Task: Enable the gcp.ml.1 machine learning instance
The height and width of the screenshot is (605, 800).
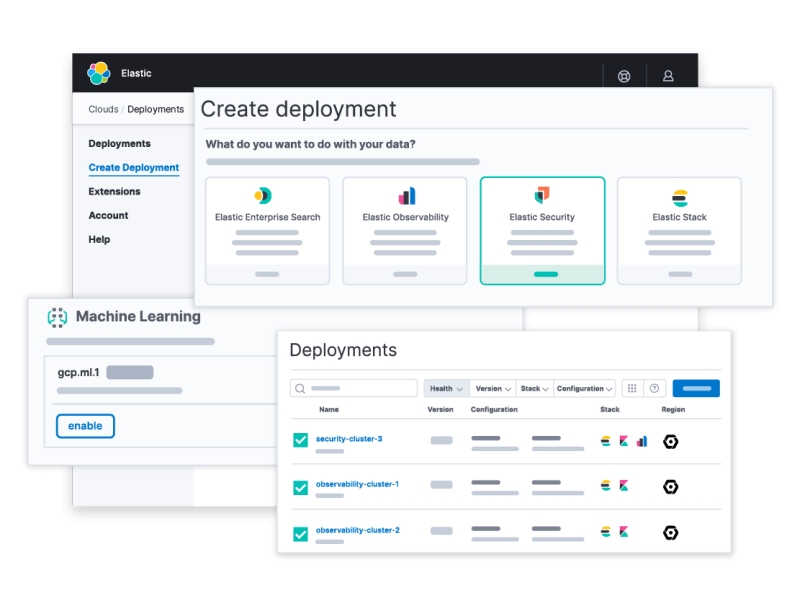Action: coord(85,426)
